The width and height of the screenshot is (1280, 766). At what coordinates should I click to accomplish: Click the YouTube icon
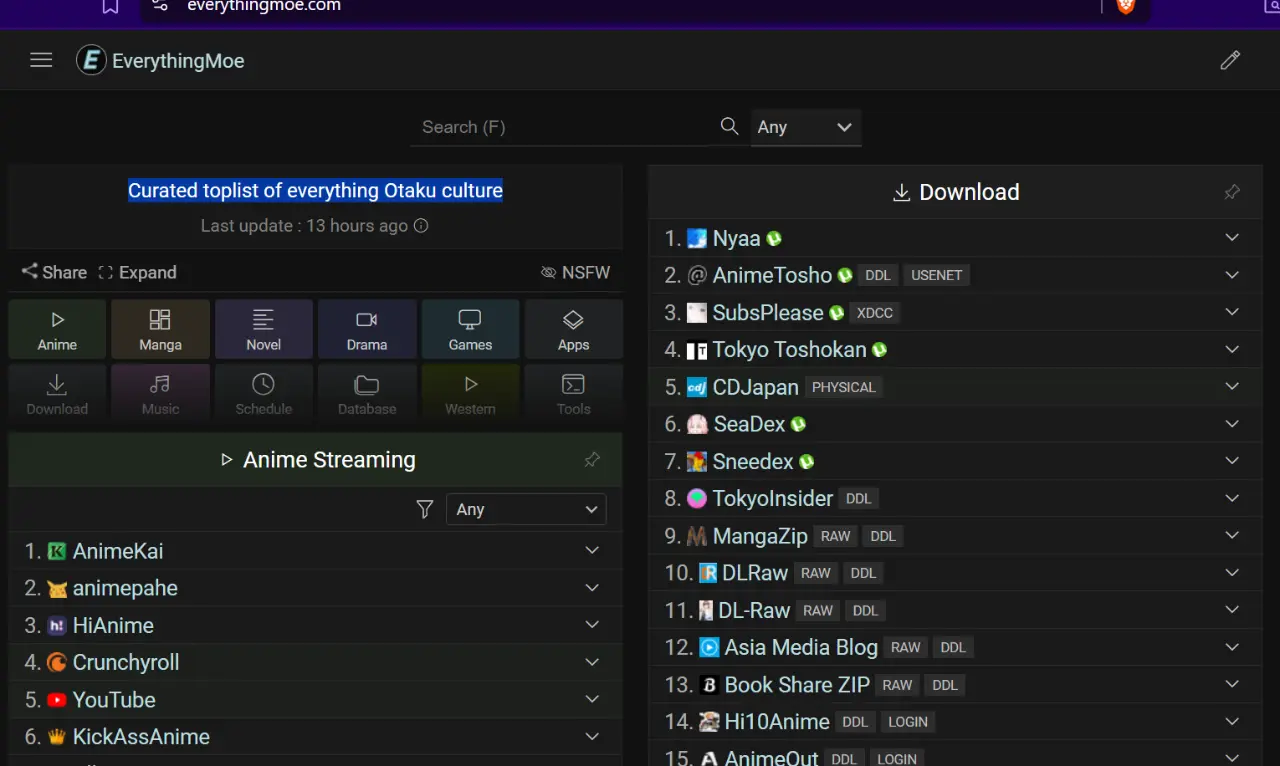[57, 700]
